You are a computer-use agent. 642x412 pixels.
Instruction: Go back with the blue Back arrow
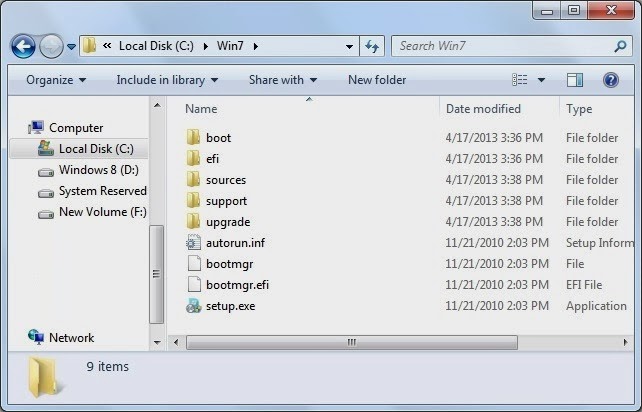[x=23, y=46]
